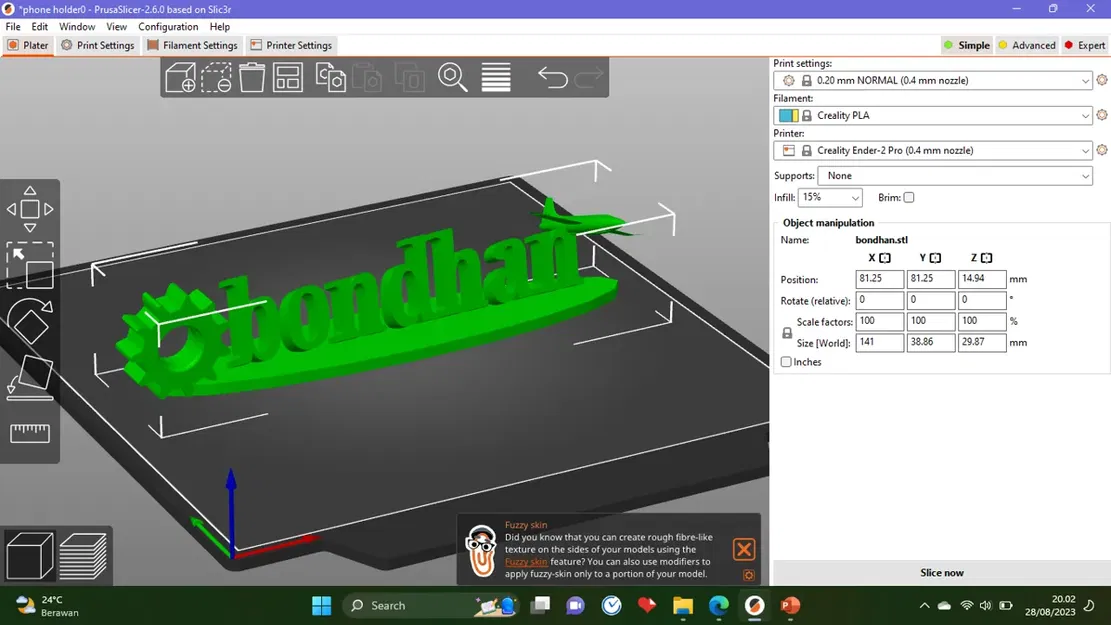Select Expert mode
This screenshot has height=625, width=1111.
pos(1084,45)
